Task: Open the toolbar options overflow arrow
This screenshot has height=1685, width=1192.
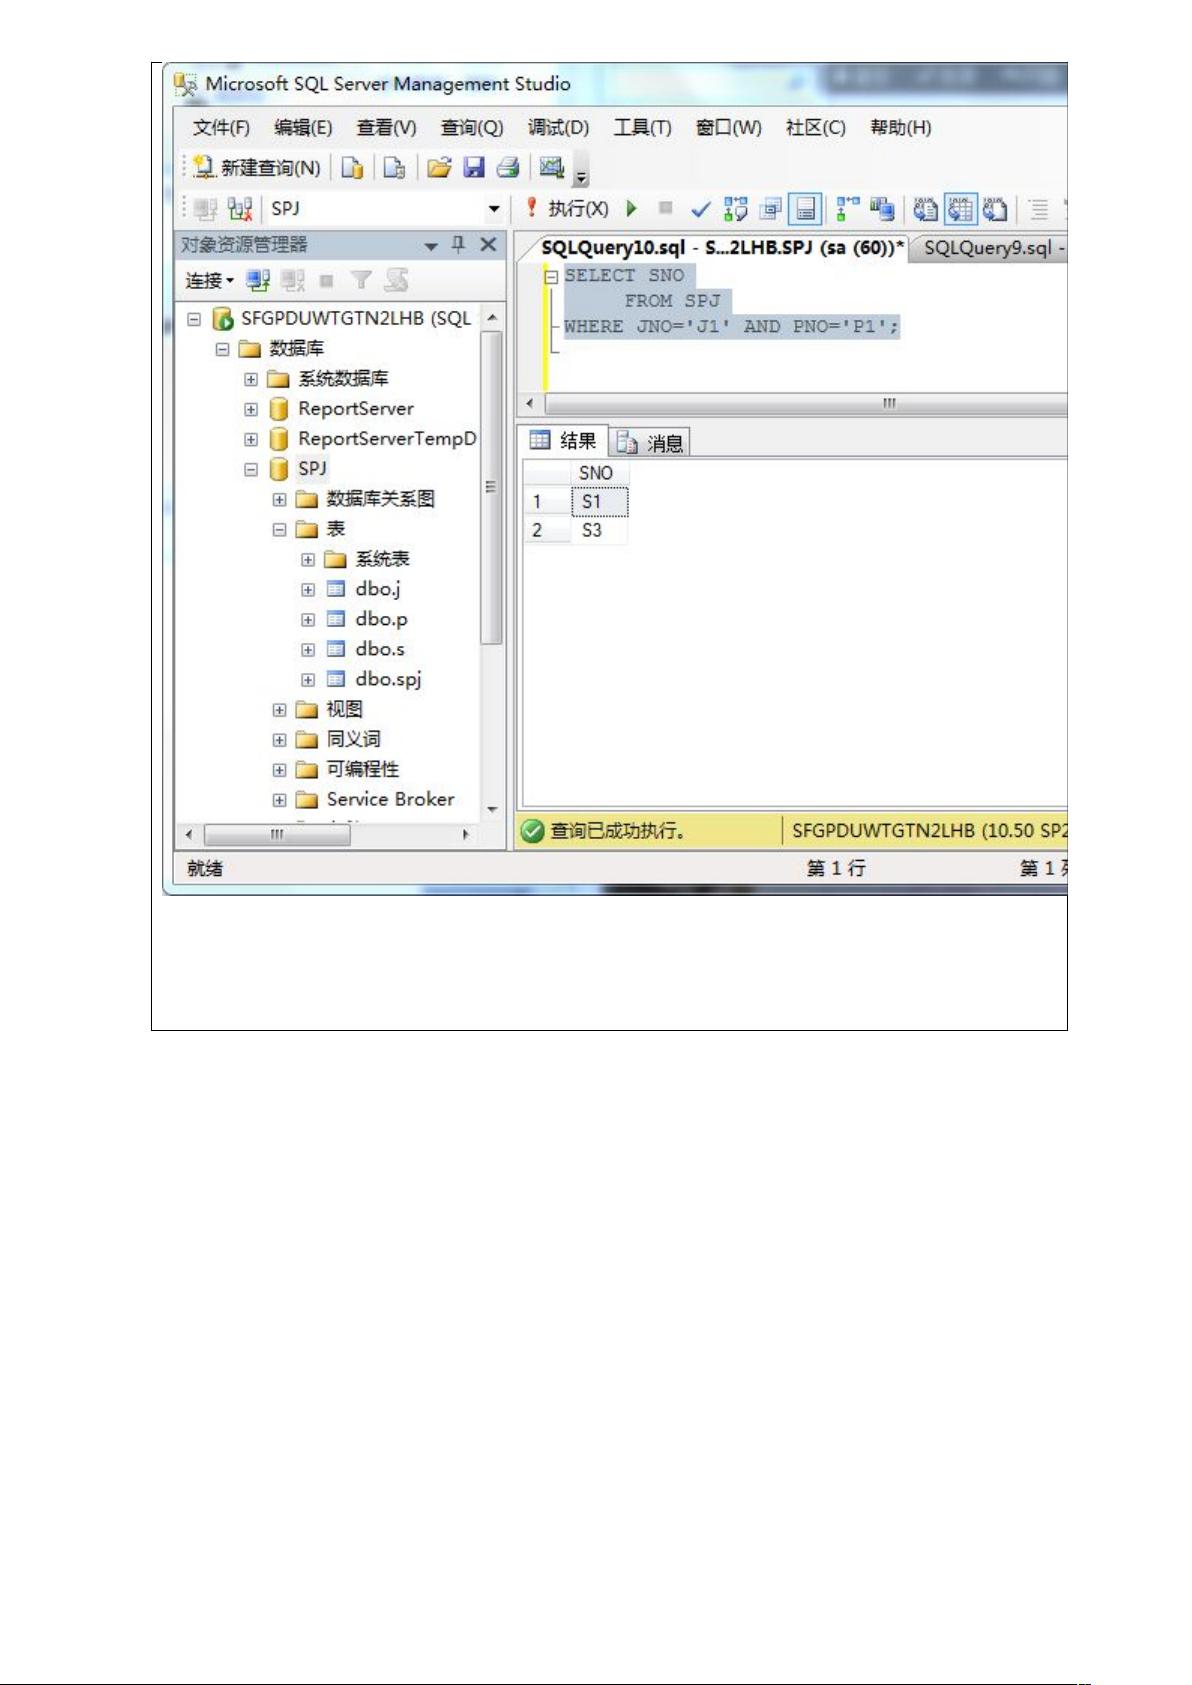Action: (582, 179)
